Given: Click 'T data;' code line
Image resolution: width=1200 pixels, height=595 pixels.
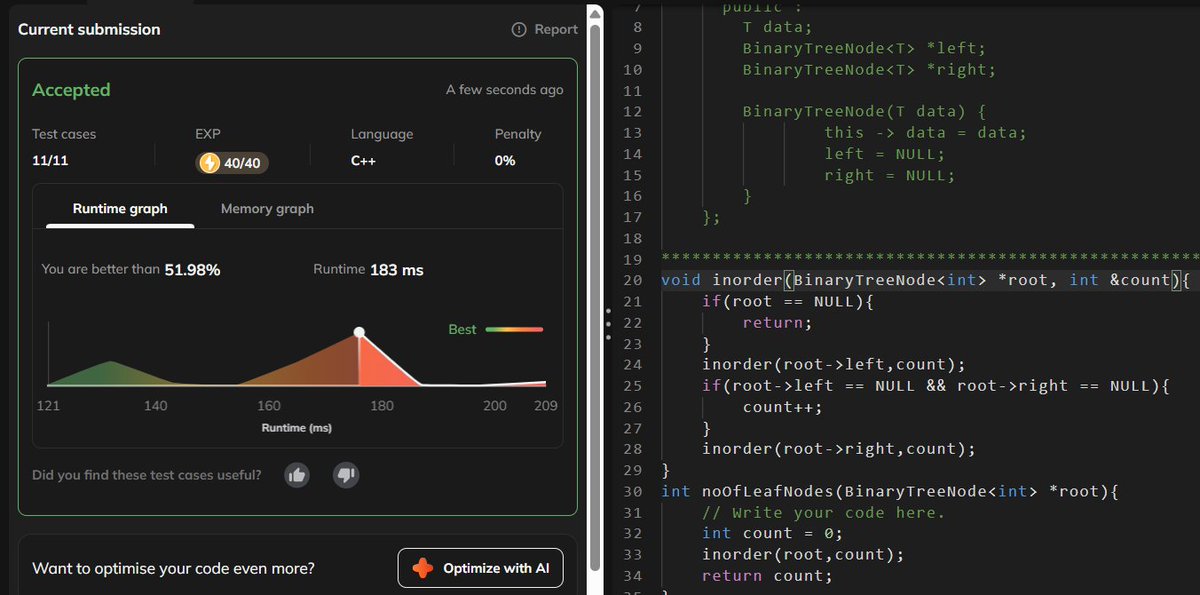Looking at the screenshot, I should point(777,27).
